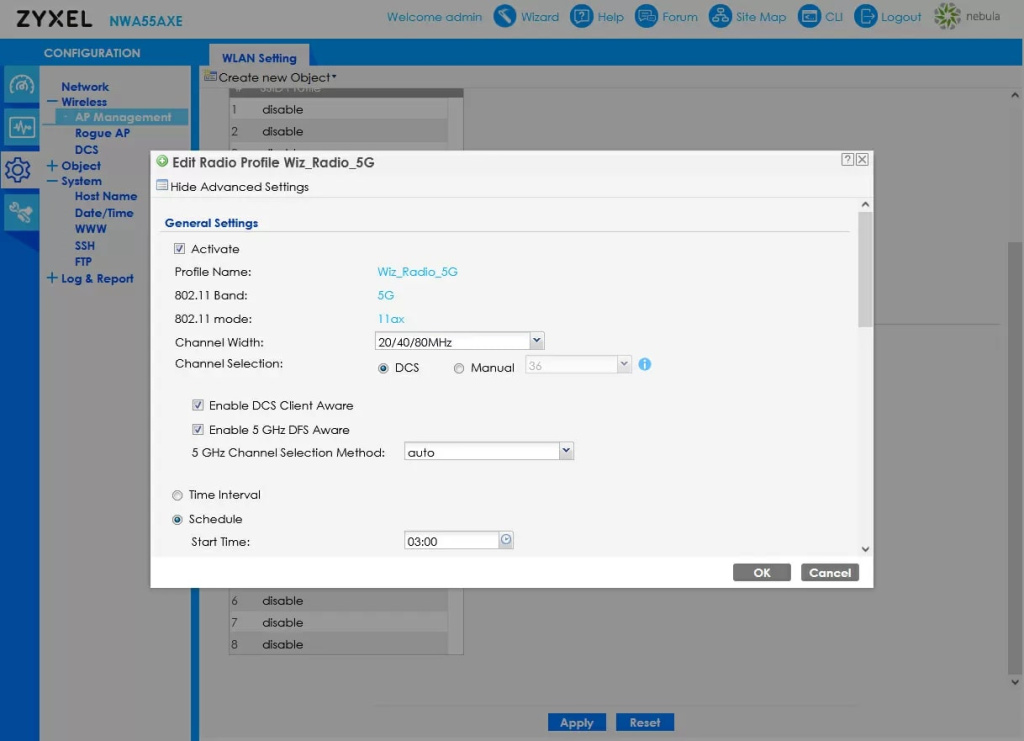Disable the DCS Client Aware checkbox
The image size is (1024, 741).
coord(198,406)
